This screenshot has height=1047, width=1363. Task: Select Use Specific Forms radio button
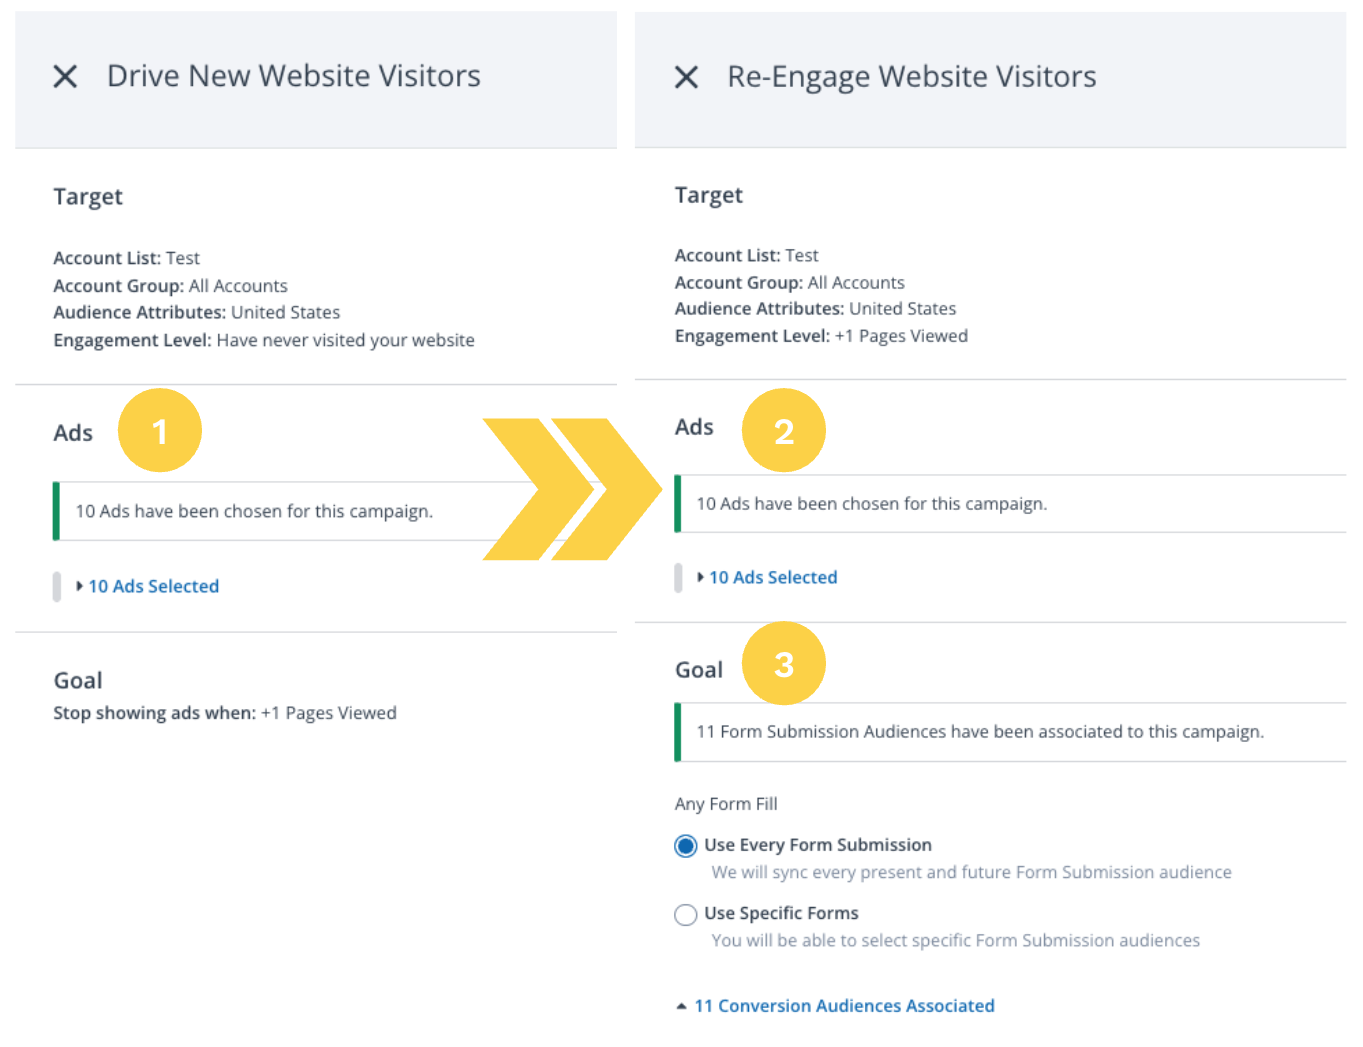click(686, 914)
